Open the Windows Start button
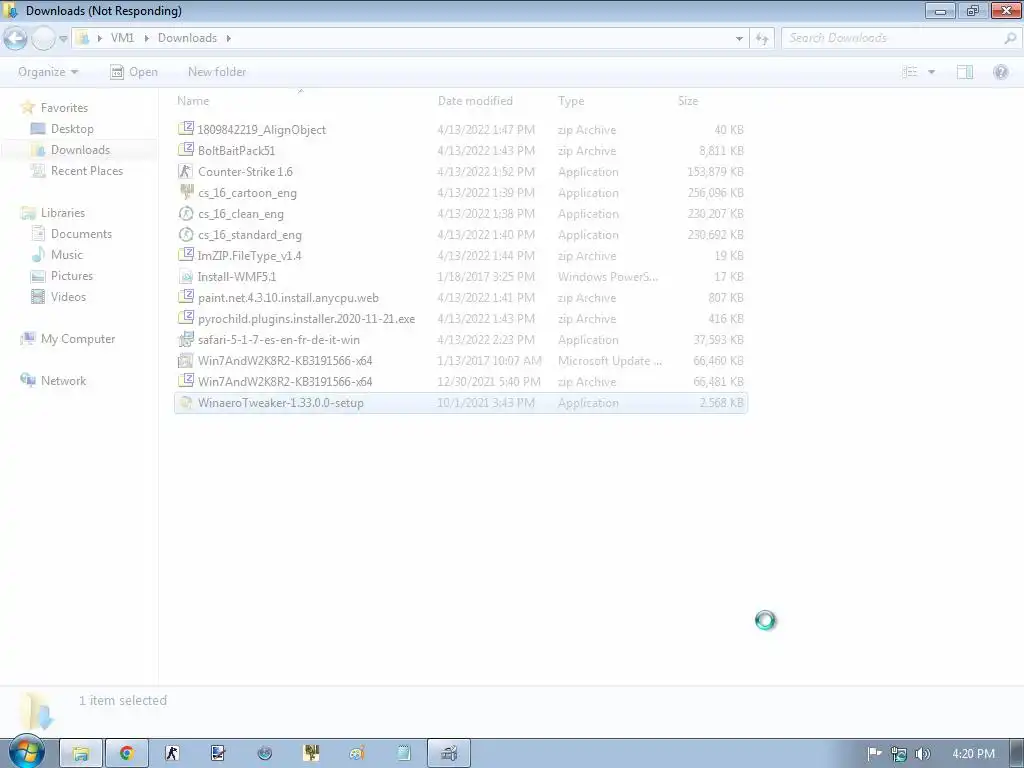The height and width of the screenshot is (768, 1024). [26, 753]
